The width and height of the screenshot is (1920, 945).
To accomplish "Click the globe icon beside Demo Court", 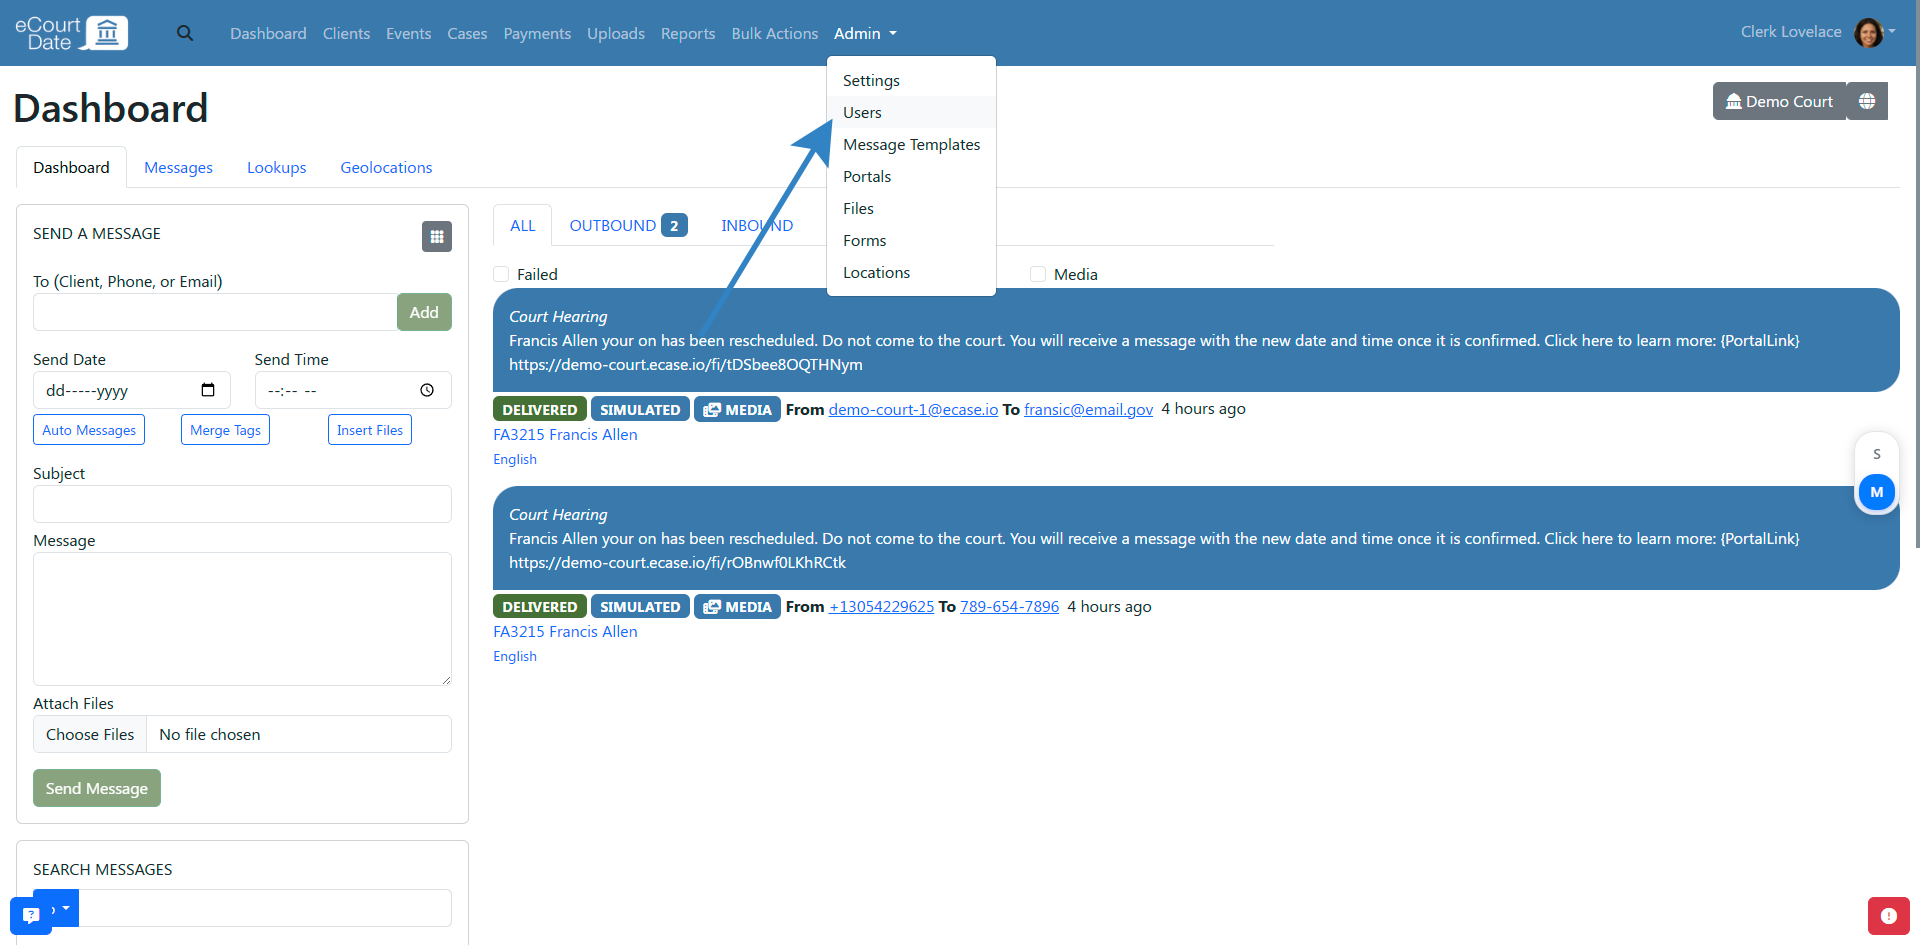I will pos(1867,101).
